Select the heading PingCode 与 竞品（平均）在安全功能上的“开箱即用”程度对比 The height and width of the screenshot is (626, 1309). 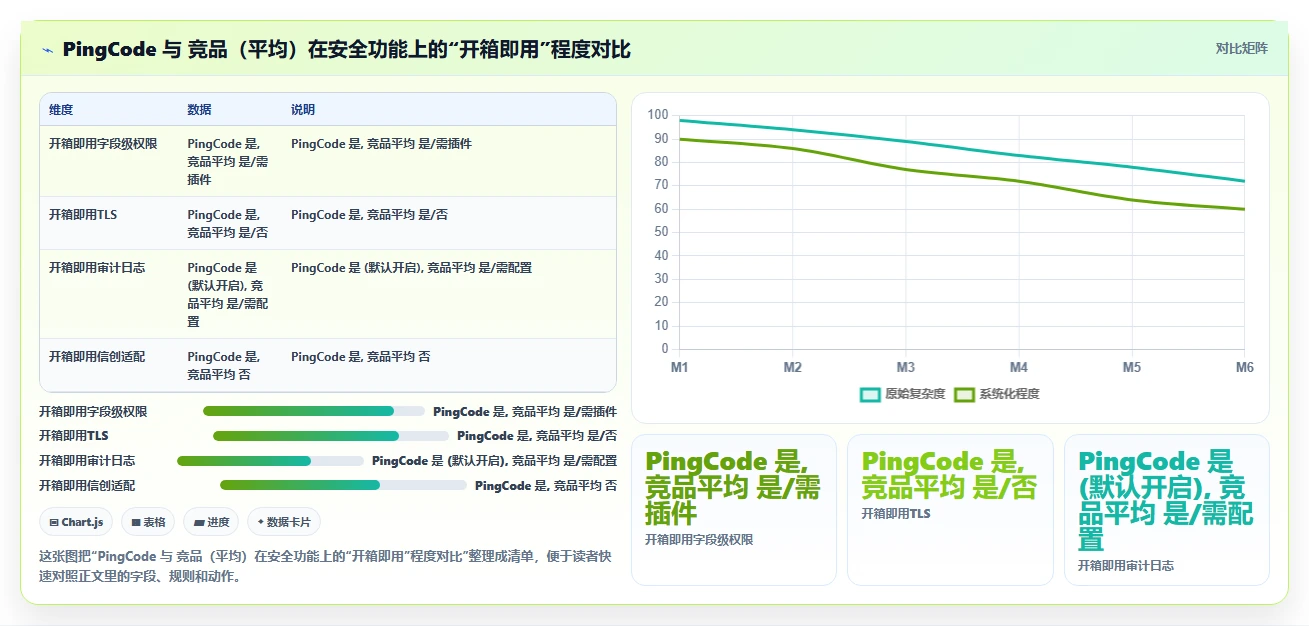[346, 49]
